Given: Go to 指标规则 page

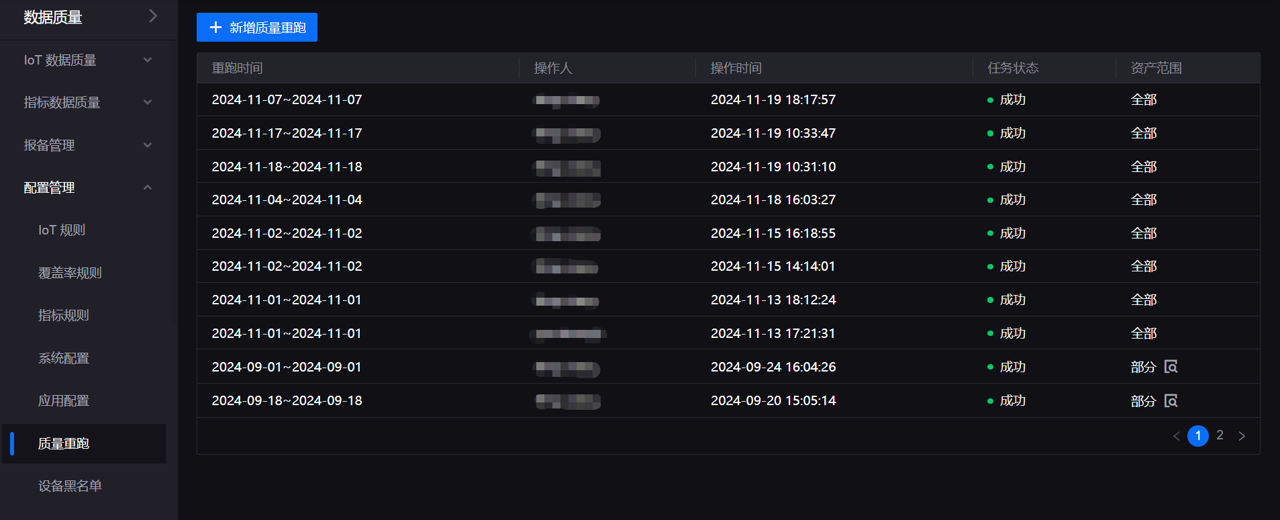Looking at the screenshot, I should (x=64, y=315).
